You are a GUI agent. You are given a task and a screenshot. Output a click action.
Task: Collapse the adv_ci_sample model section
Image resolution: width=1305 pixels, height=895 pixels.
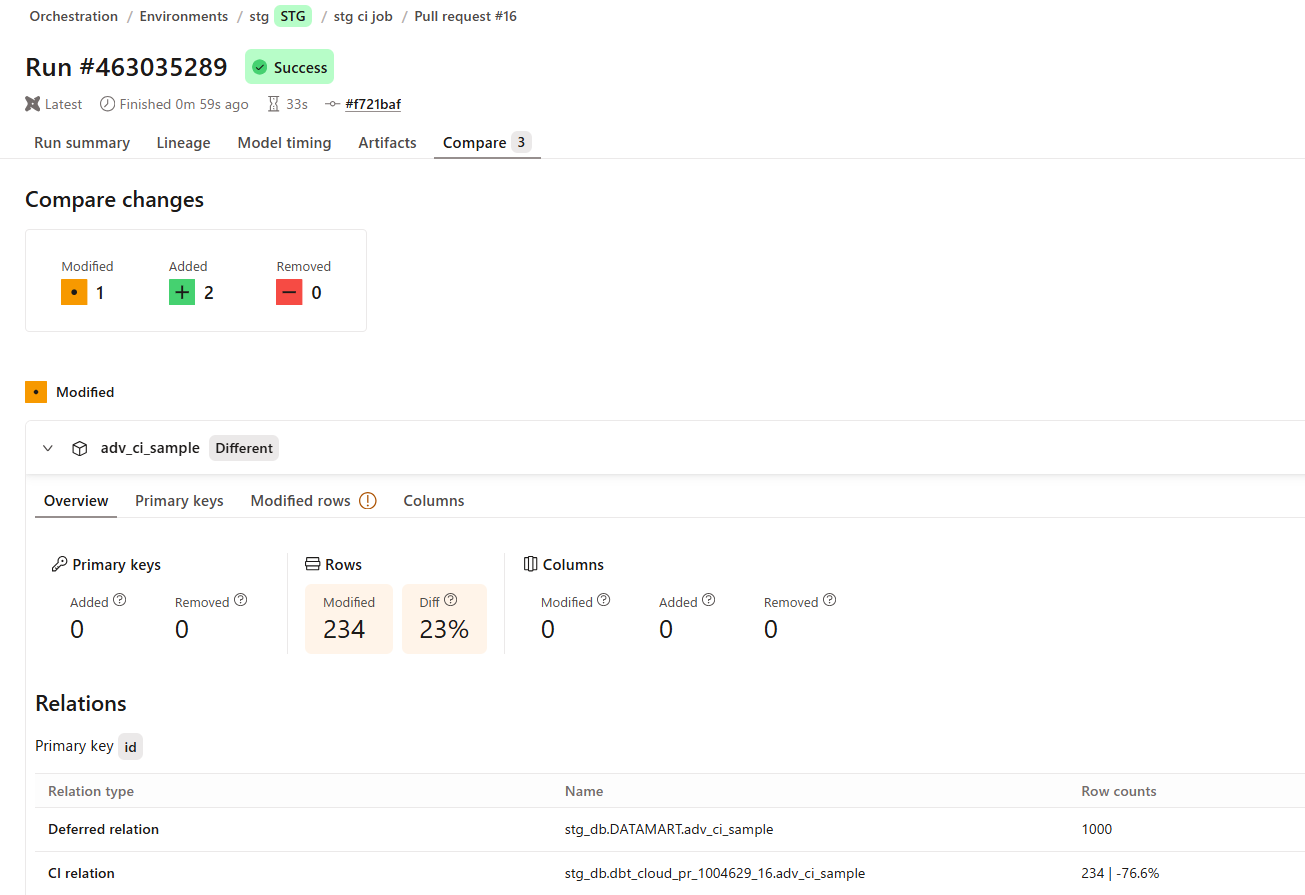(x=48, y=448)
